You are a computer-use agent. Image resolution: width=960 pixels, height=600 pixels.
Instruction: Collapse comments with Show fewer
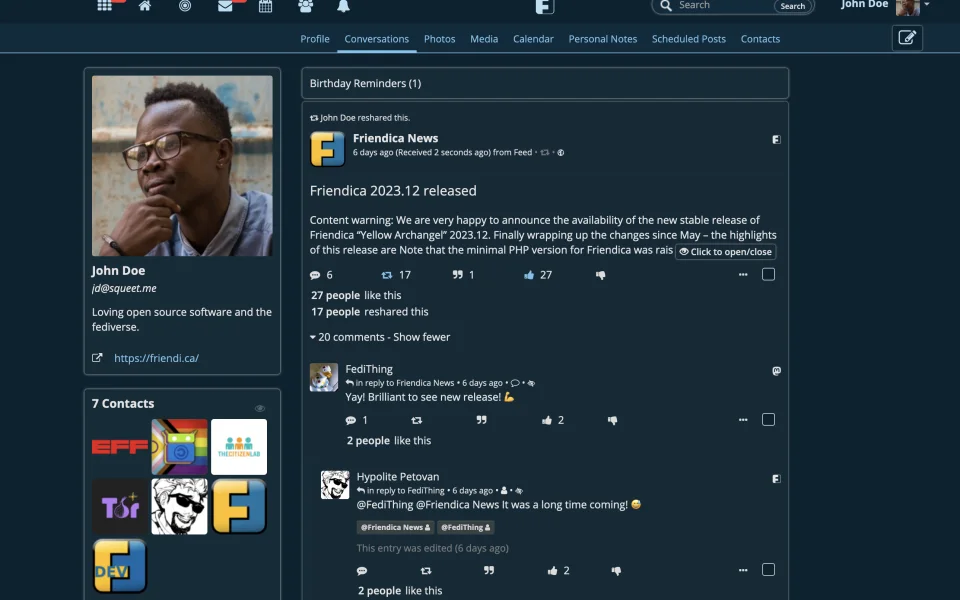[x=421, y=337]
